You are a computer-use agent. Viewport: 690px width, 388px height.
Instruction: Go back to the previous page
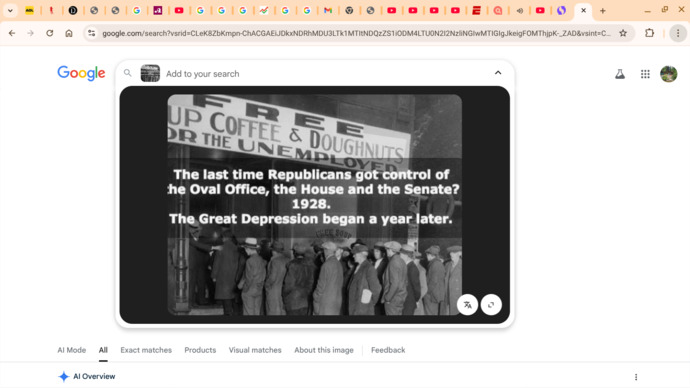(x=12, y=33)
